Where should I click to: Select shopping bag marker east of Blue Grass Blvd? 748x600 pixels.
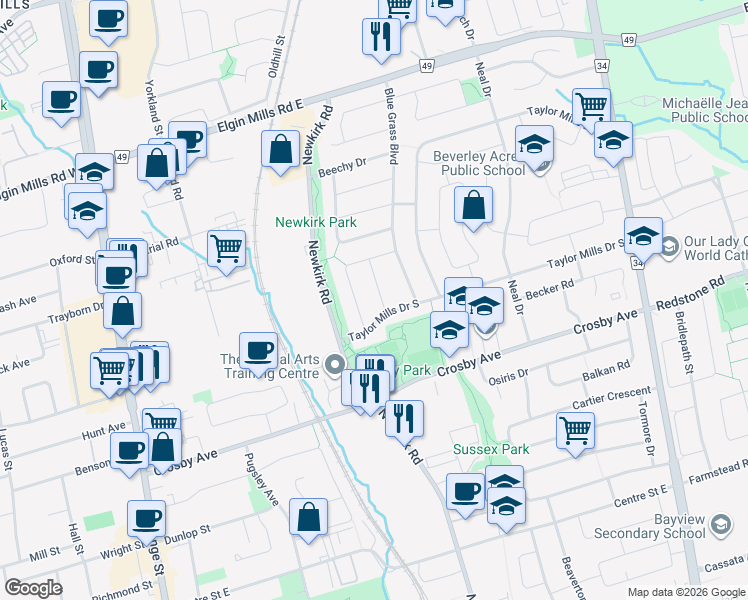click(473, 207)
